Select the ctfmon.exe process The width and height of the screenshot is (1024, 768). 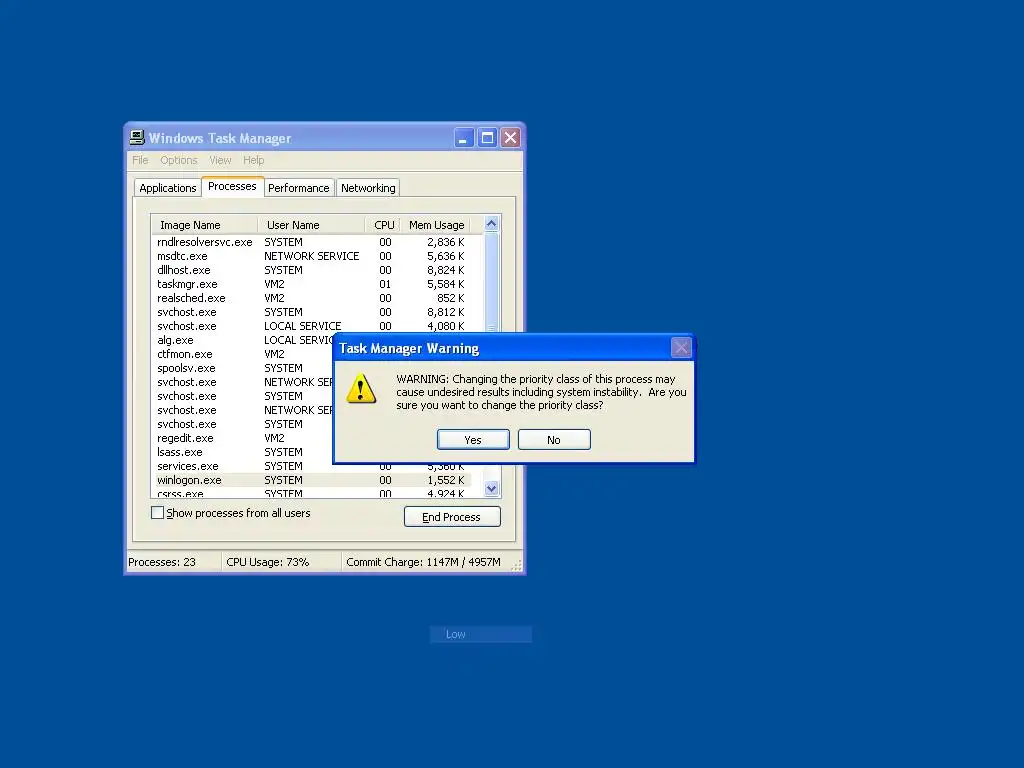243,354
